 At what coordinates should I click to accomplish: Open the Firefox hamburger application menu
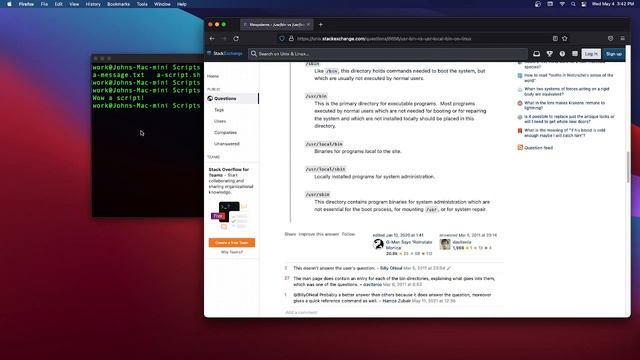pyautogui.click(x=622, y=38)
